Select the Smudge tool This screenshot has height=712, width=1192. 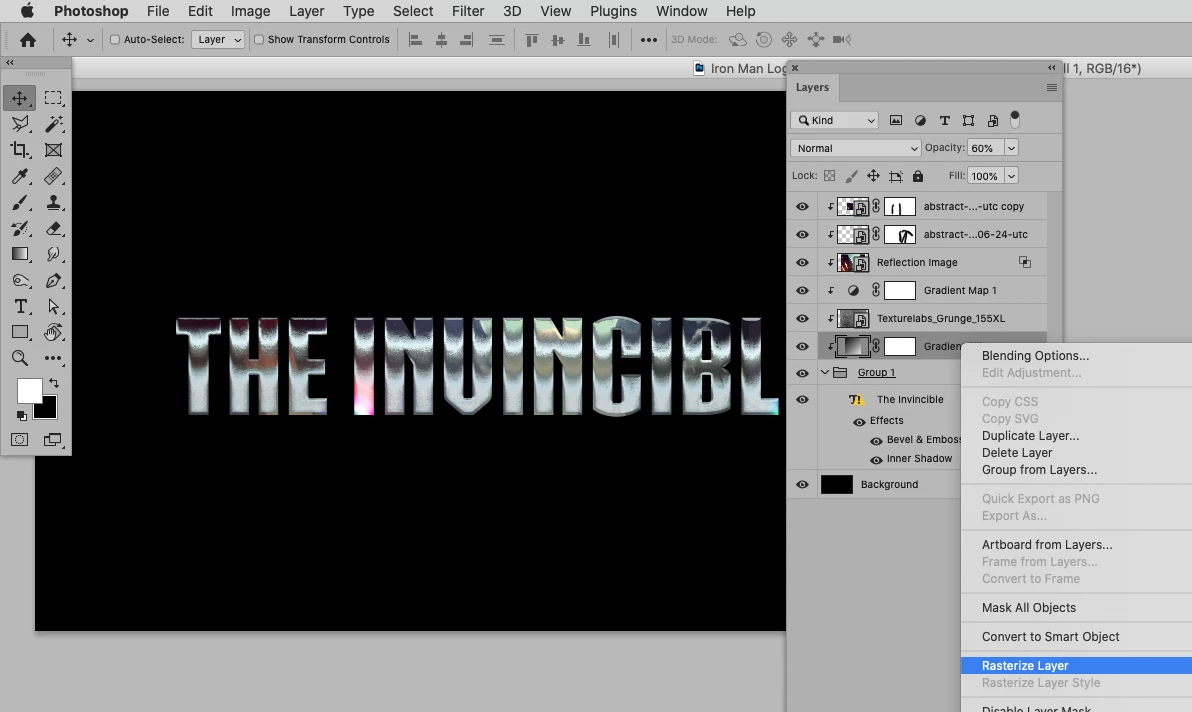pyautogui.click(x=53, y=255)
